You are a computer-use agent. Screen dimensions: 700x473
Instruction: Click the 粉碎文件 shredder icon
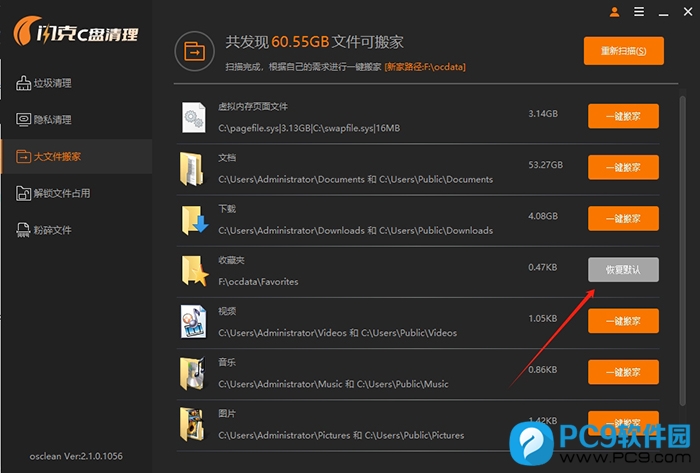[x=23, y=230]
